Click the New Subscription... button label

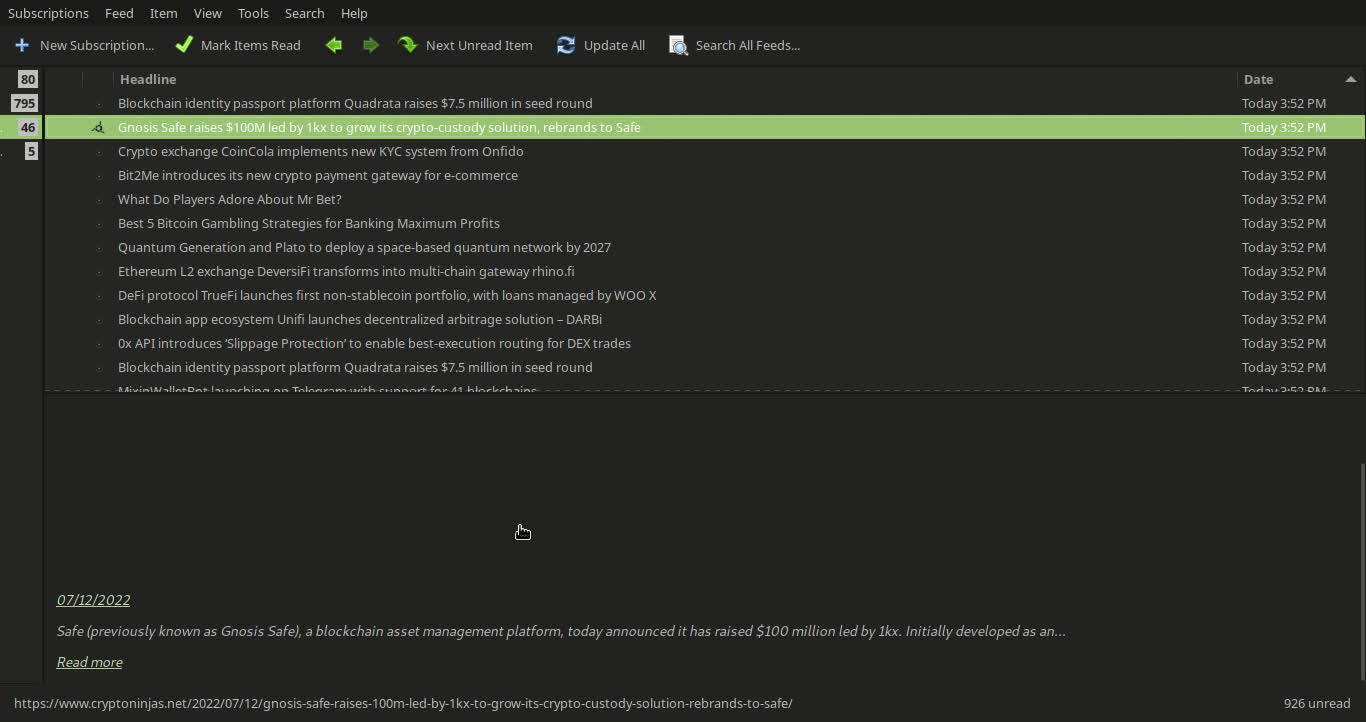(x=97, y=45)
